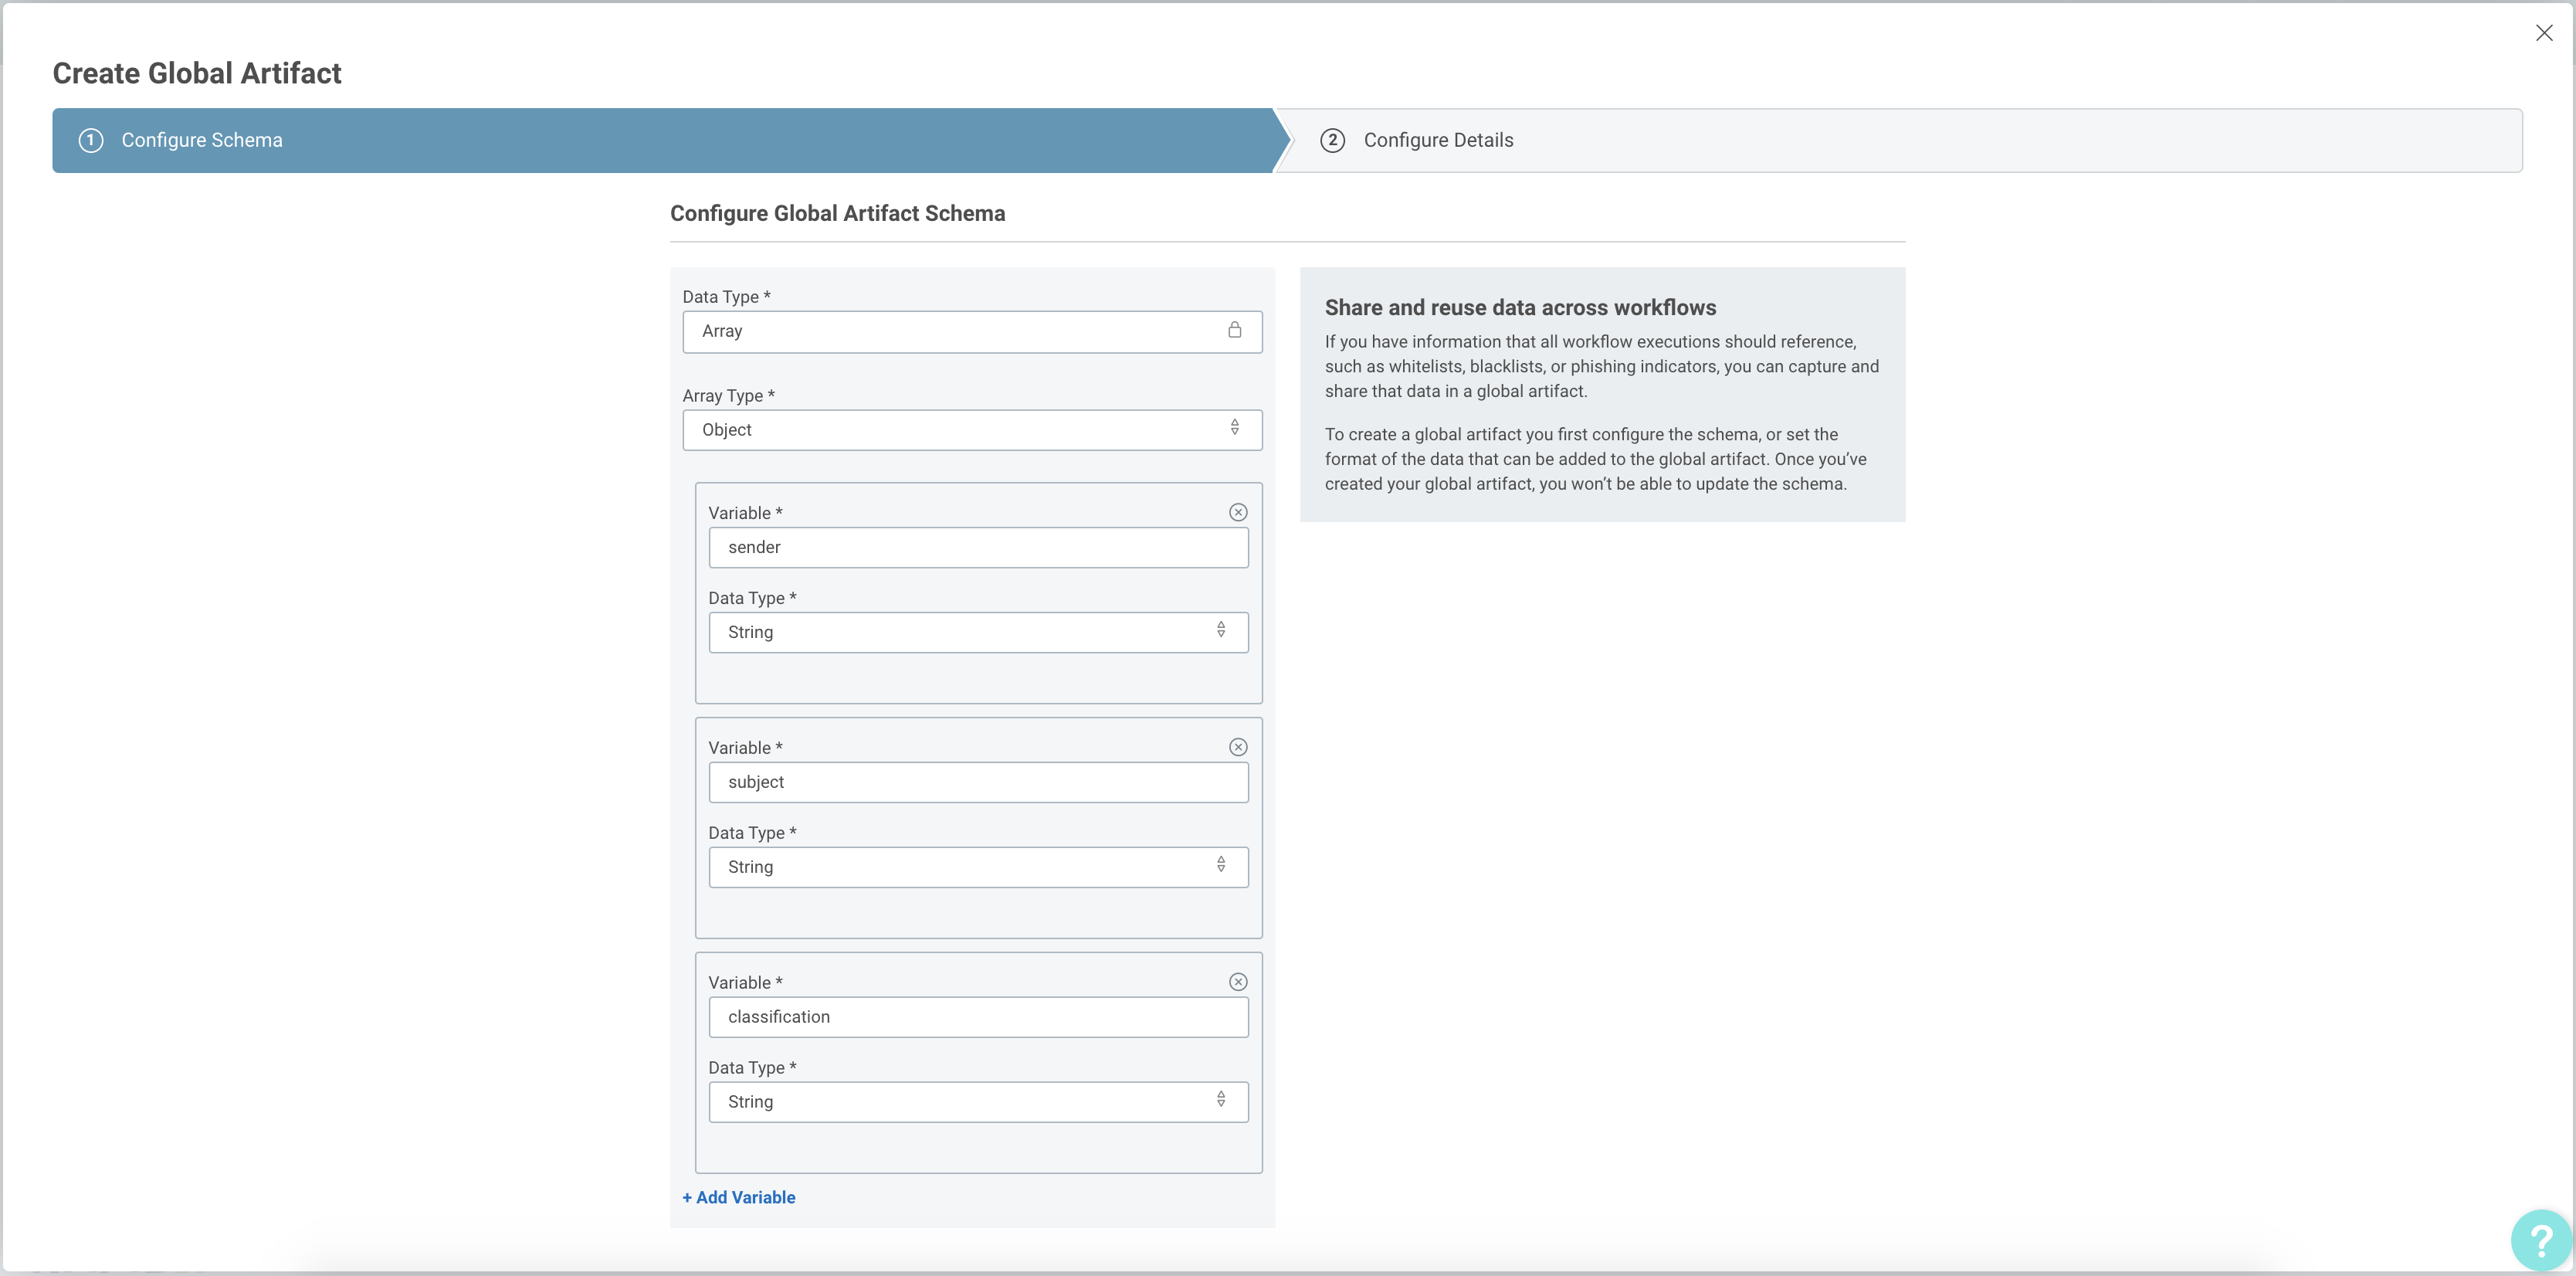
Task: Click the locked Array data type field
Action: pos(971,331)
